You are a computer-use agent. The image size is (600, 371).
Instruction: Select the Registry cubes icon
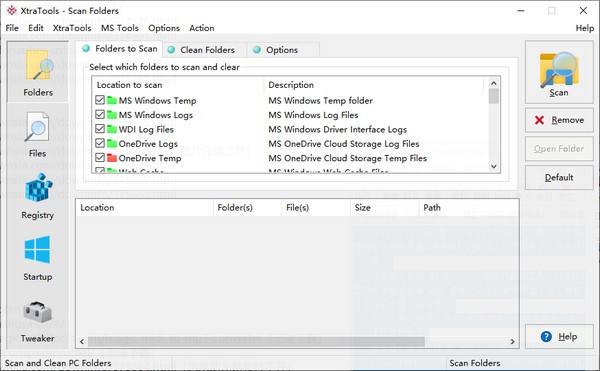pyautogui.click(x=38, y=187)
